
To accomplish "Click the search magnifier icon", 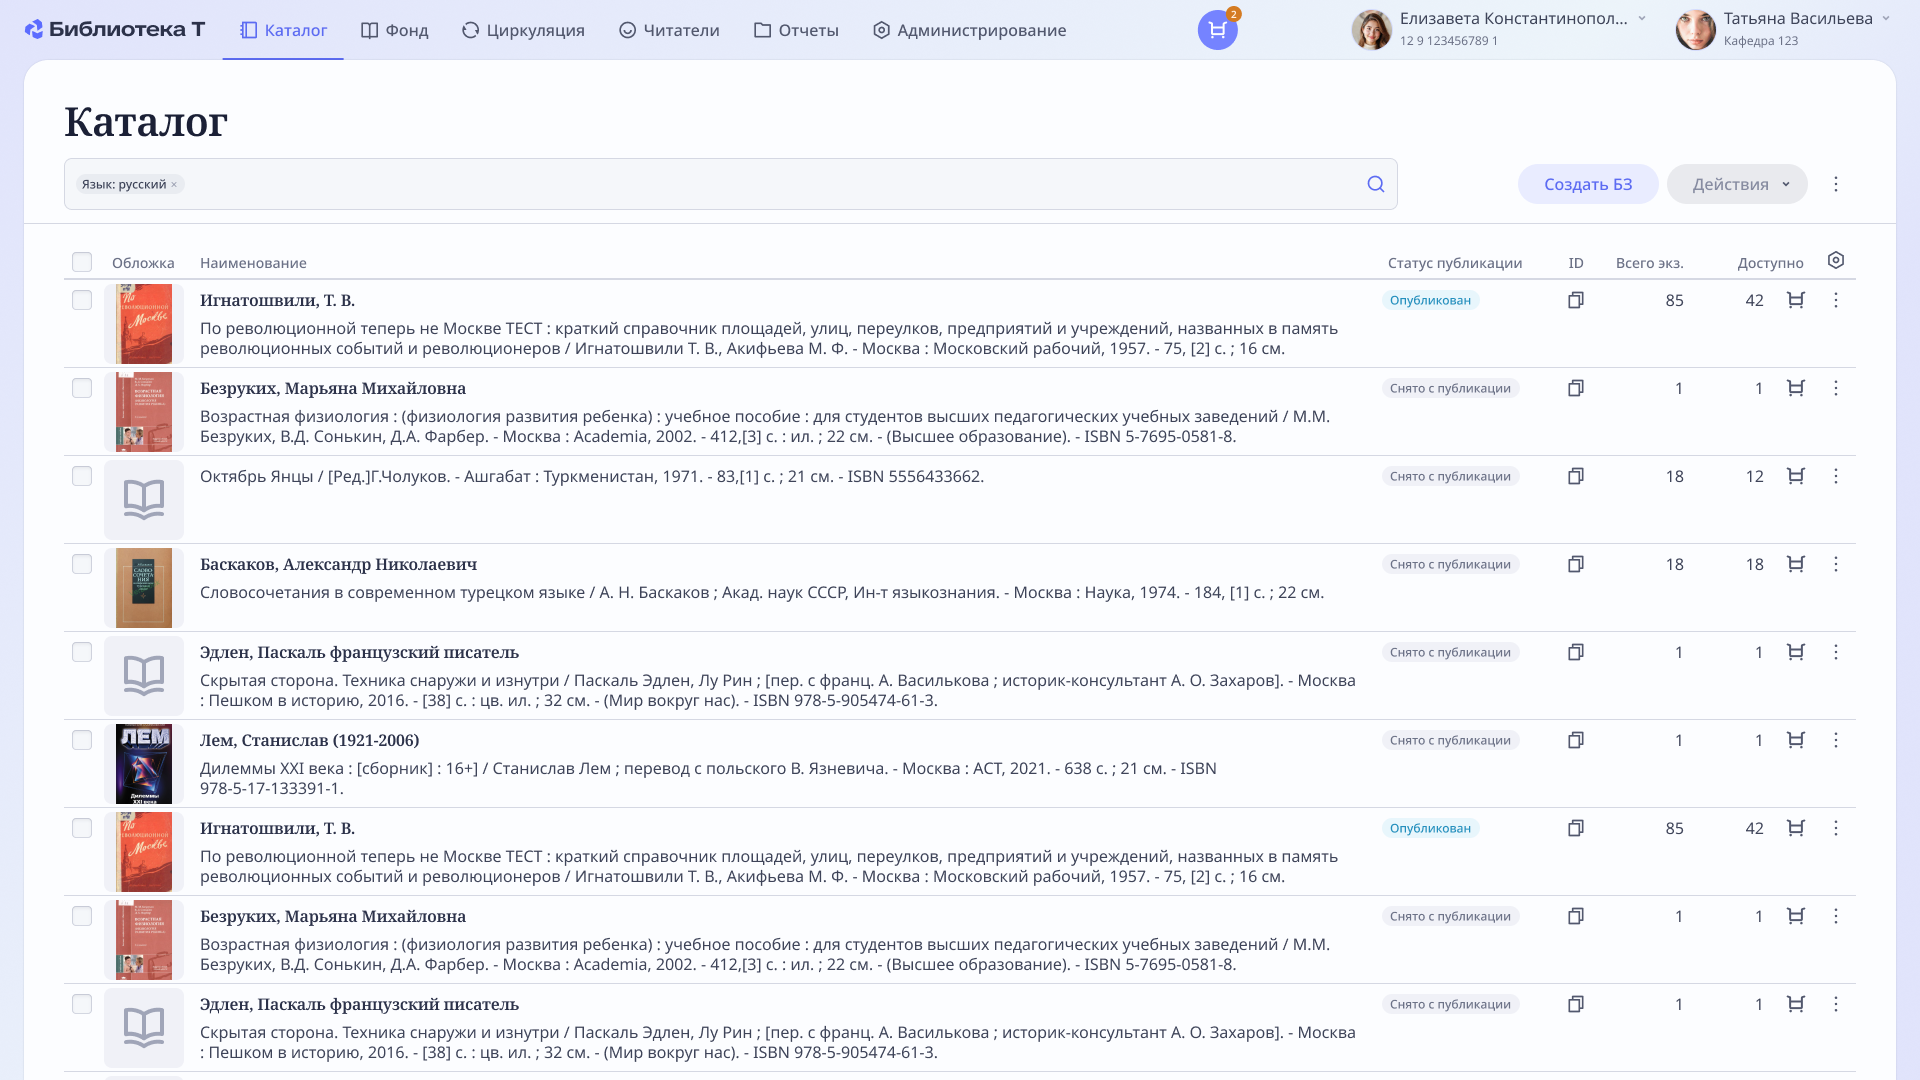I will click(1376, 184).
